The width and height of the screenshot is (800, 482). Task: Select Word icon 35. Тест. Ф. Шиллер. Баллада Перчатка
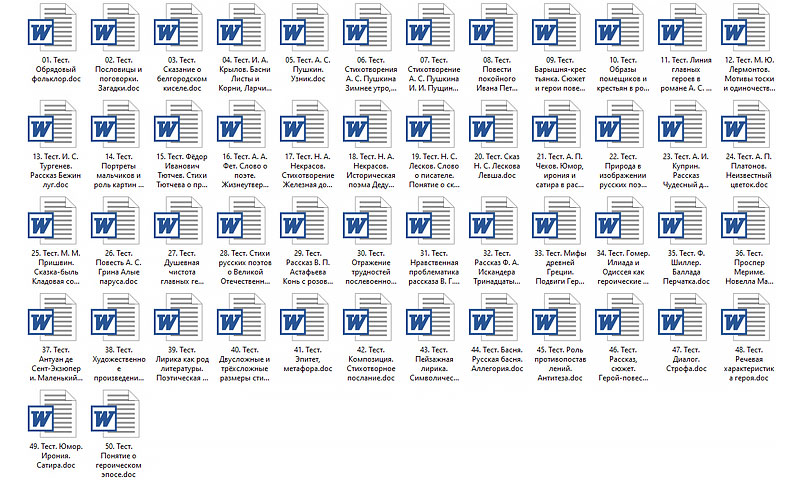coord(683,221)
